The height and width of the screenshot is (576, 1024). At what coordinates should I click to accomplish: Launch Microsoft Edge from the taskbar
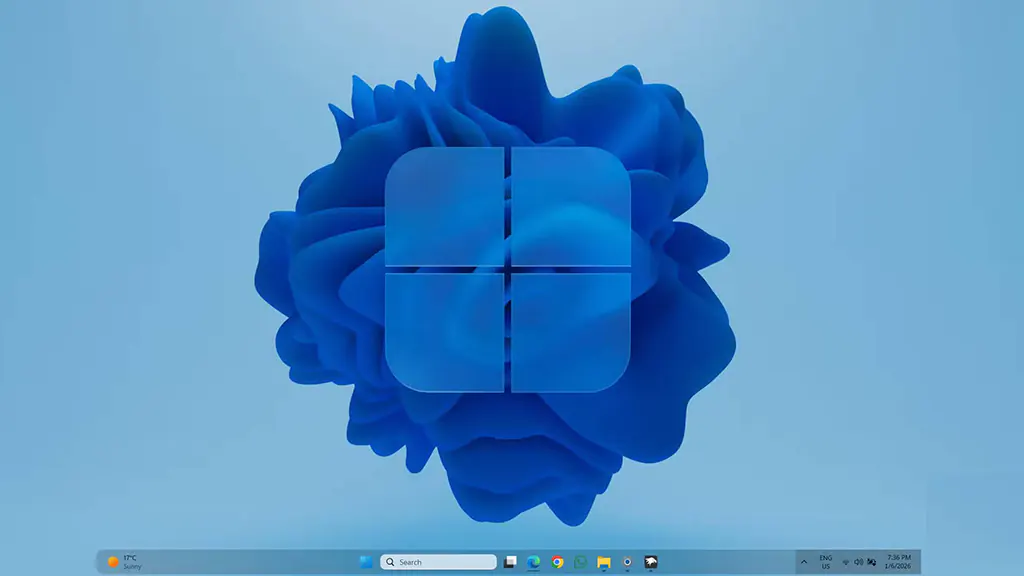[535, 561]
